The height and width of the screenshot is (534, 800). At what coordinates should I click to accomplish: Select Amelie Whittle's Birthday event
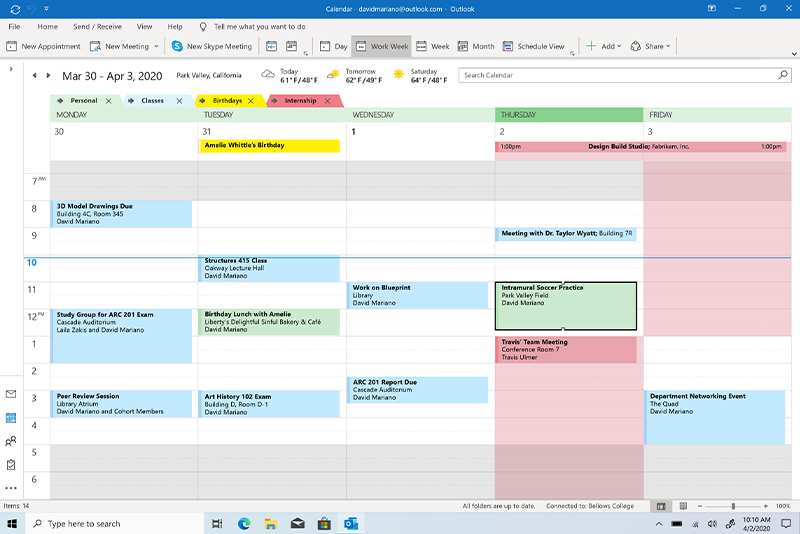pos(269,145)
